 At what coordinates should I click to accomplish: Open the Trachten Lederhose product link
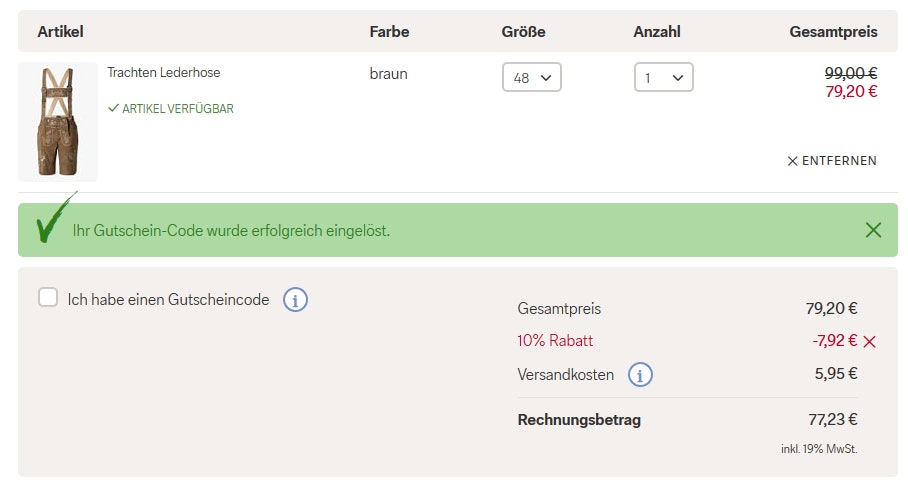[164, 73]
